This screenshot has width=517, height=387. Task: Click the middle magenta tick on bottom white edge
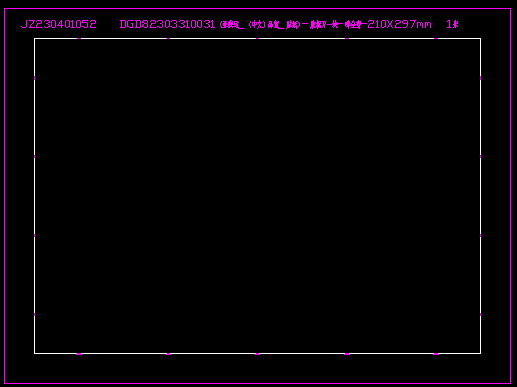pyautogui.click(x=257, y=354)
